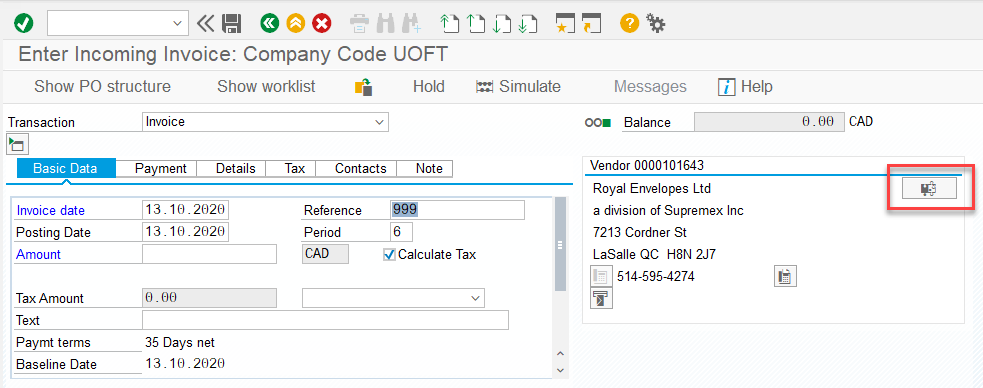This screenshot has height=388, width=983.
Task: Click the vendor display button
Action: (x=929, y=188)
